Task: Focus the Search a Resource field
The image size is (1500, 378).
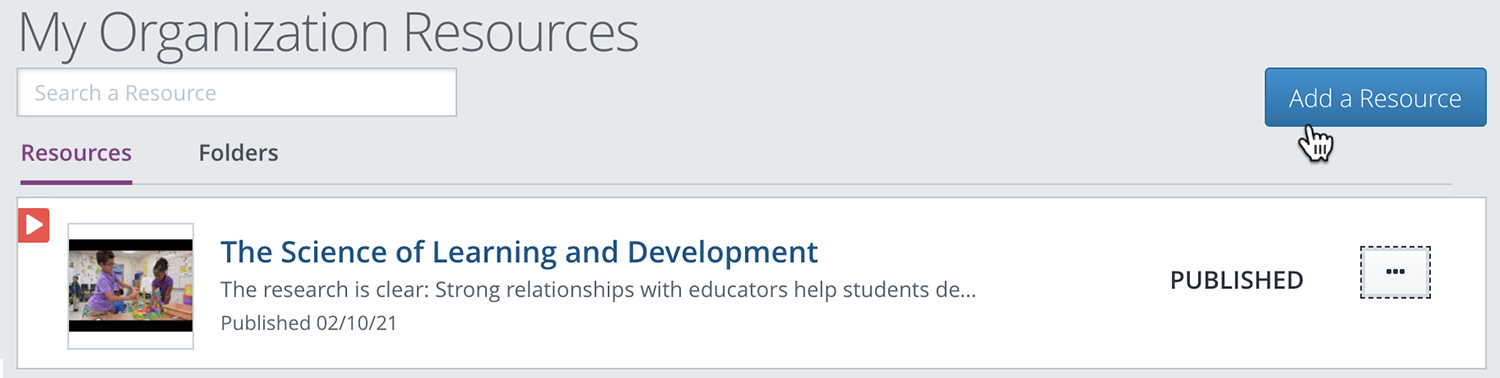Action: 237,93
